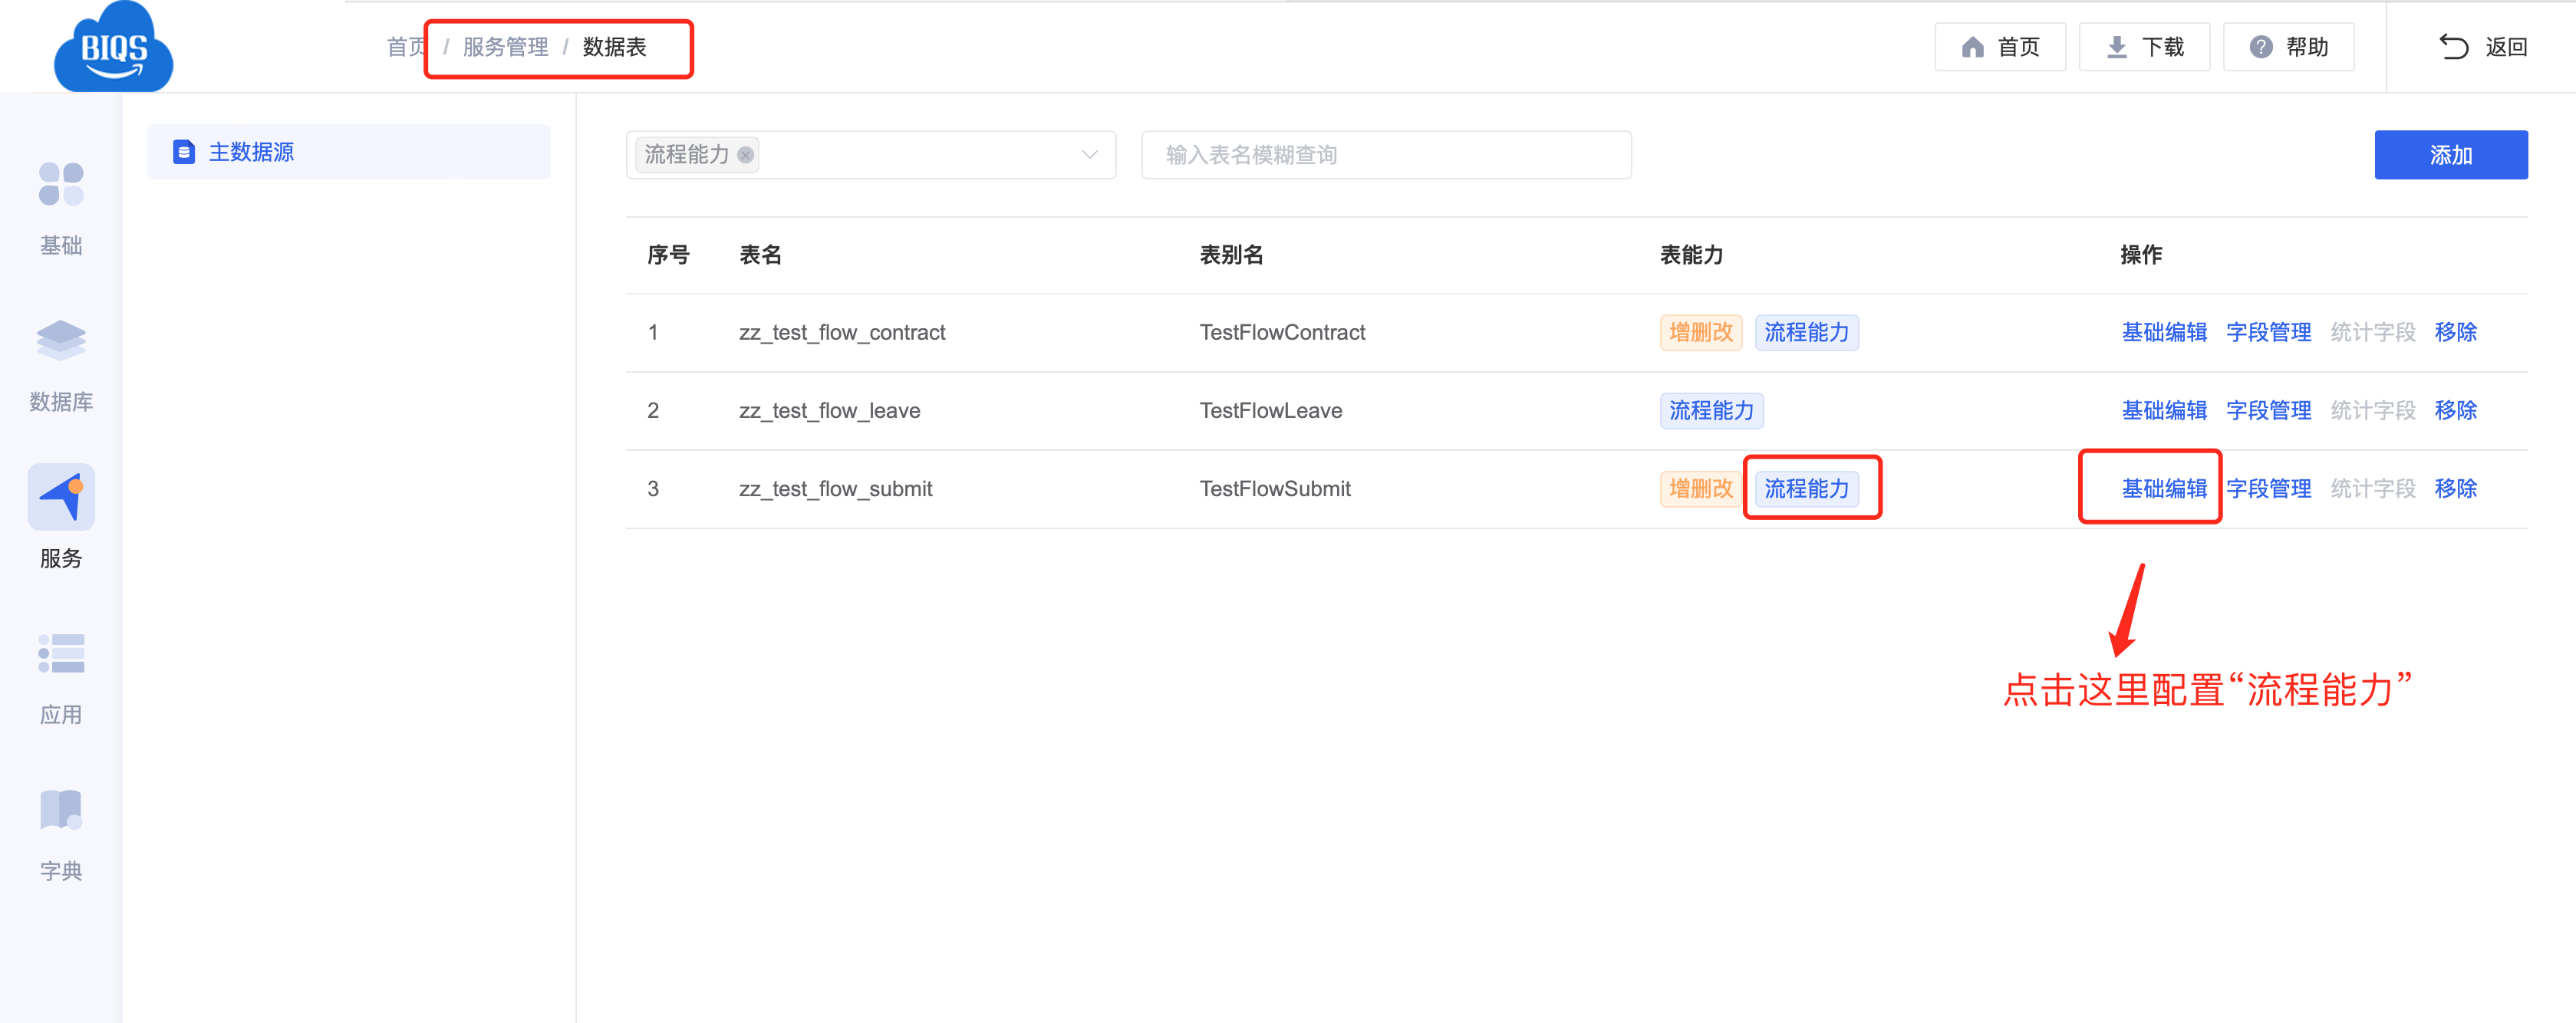This screenshot has width=2576, height=1023.
Task: Remove the 流程能力 filter tag
Action: pyautogui.click(x=745, y=155)
